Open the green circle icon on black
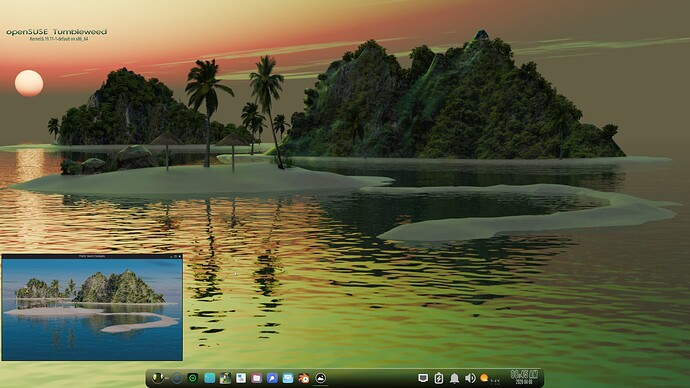Screen dimensions: 690x388 point(193,378)
